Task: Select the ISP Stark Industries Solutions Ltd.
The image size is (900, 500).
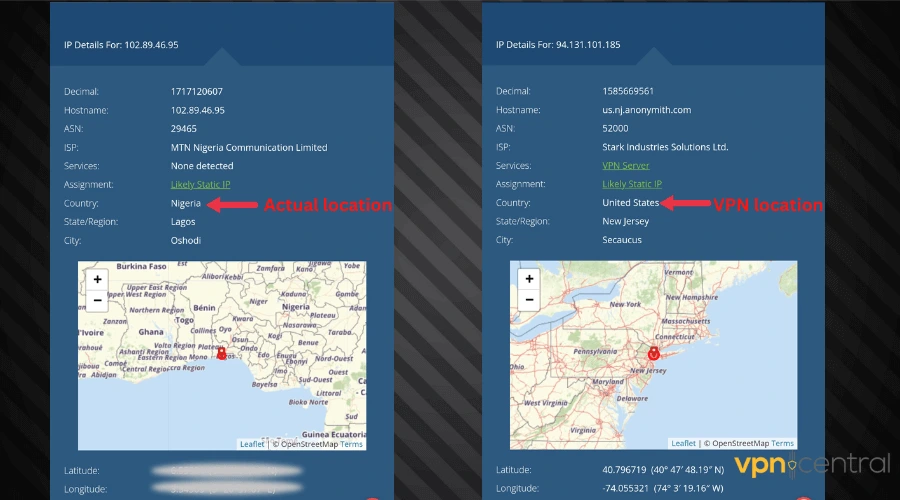Action: pyautogui.click(x=665, y=147)
